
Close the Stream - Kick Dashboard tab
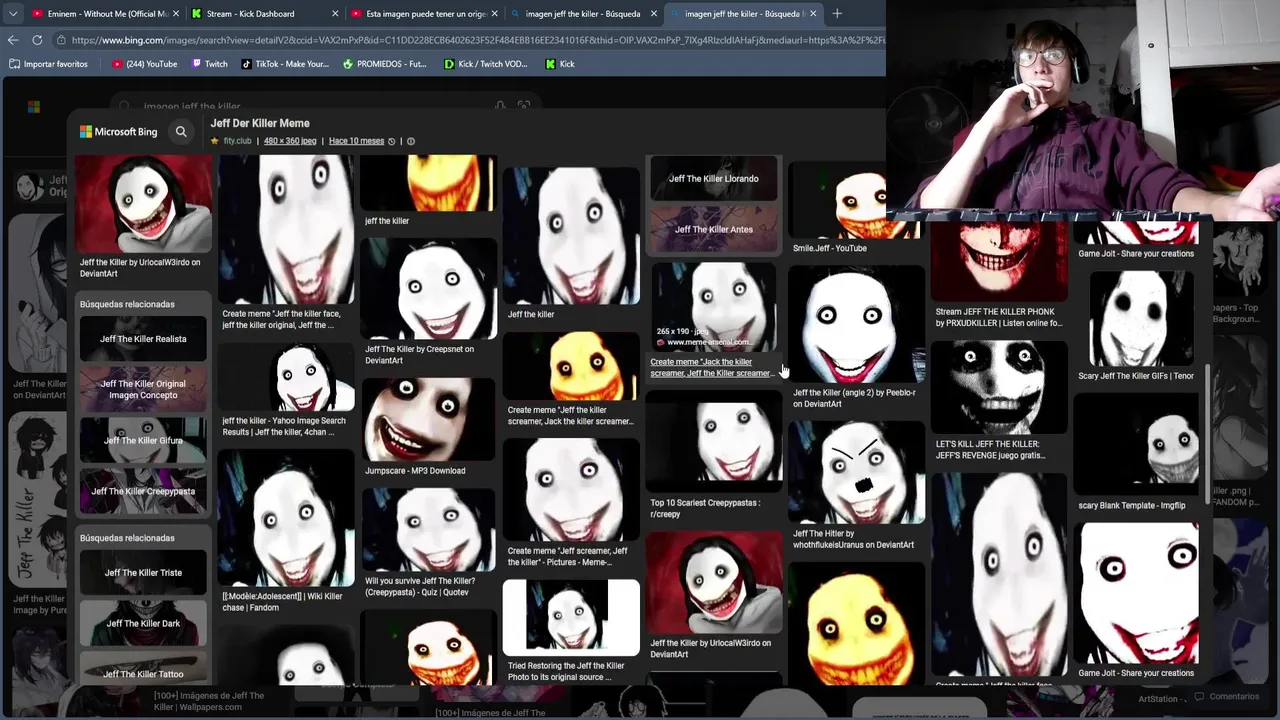click(336, 14)
